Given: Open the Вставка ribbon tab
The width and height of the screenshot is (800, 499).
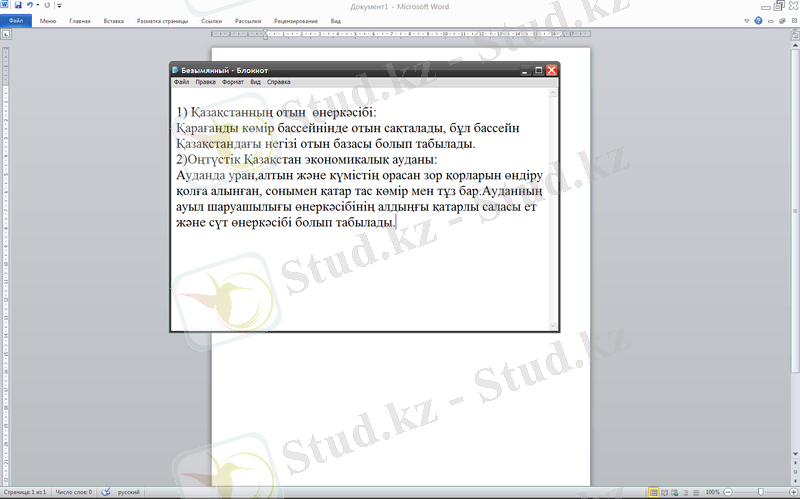Looking at the screenshot, I should tap(114, 20).
